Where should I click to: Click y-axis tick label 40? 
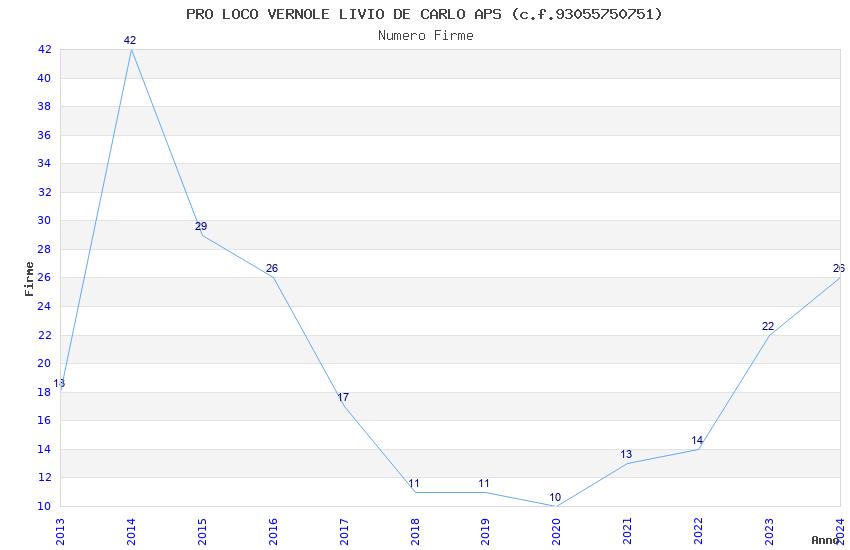[x=44, y=78]
